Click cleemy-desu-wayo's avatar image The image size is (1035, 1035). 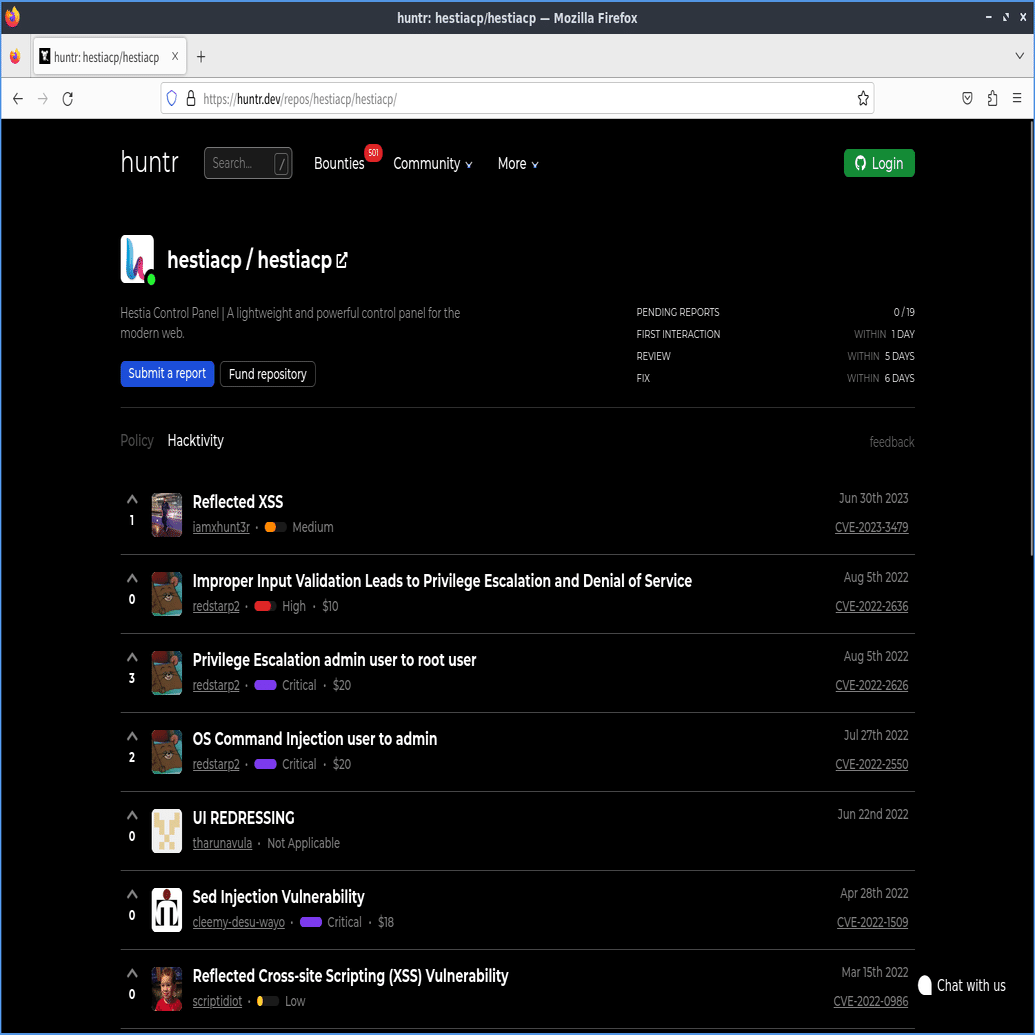coord(166,910)
